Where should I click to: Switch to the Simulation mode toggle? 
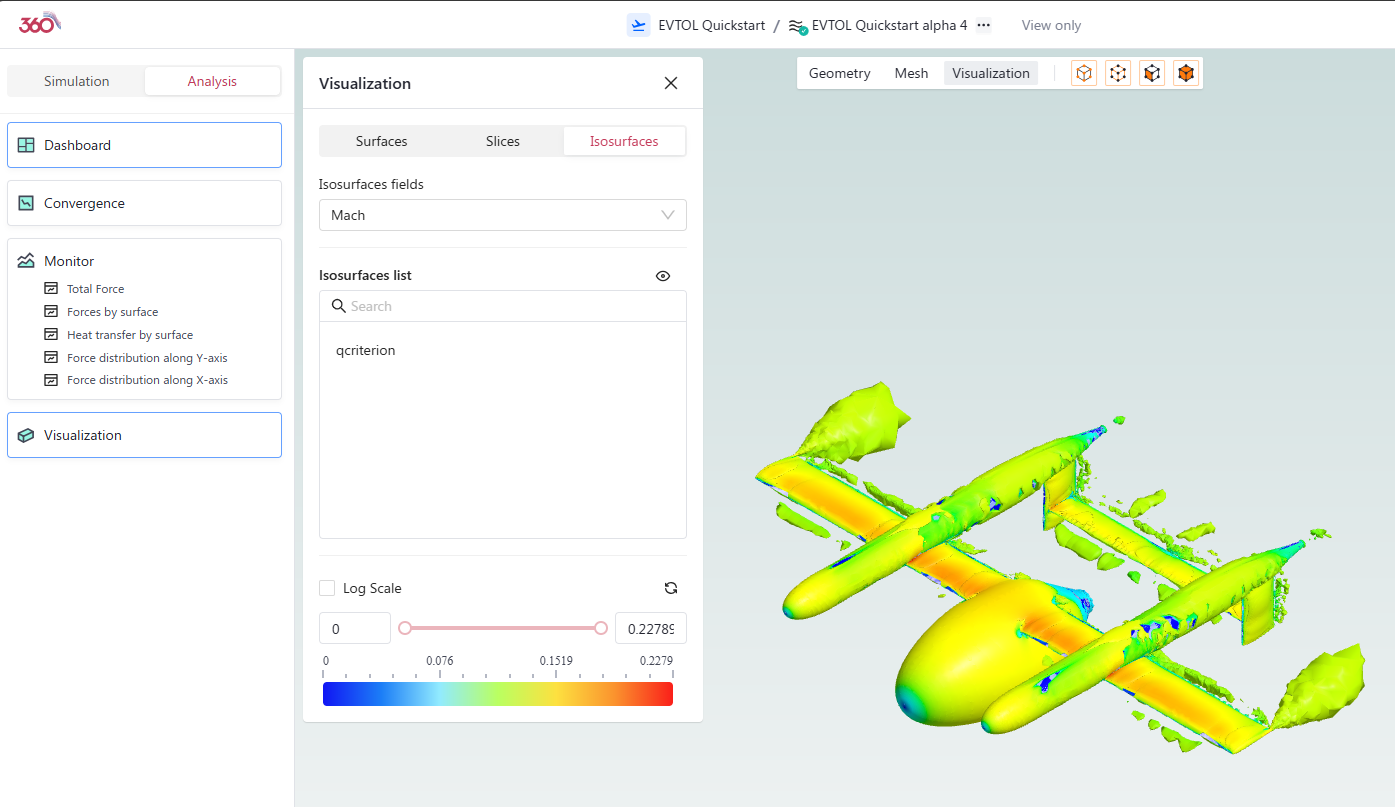(77, 81)
